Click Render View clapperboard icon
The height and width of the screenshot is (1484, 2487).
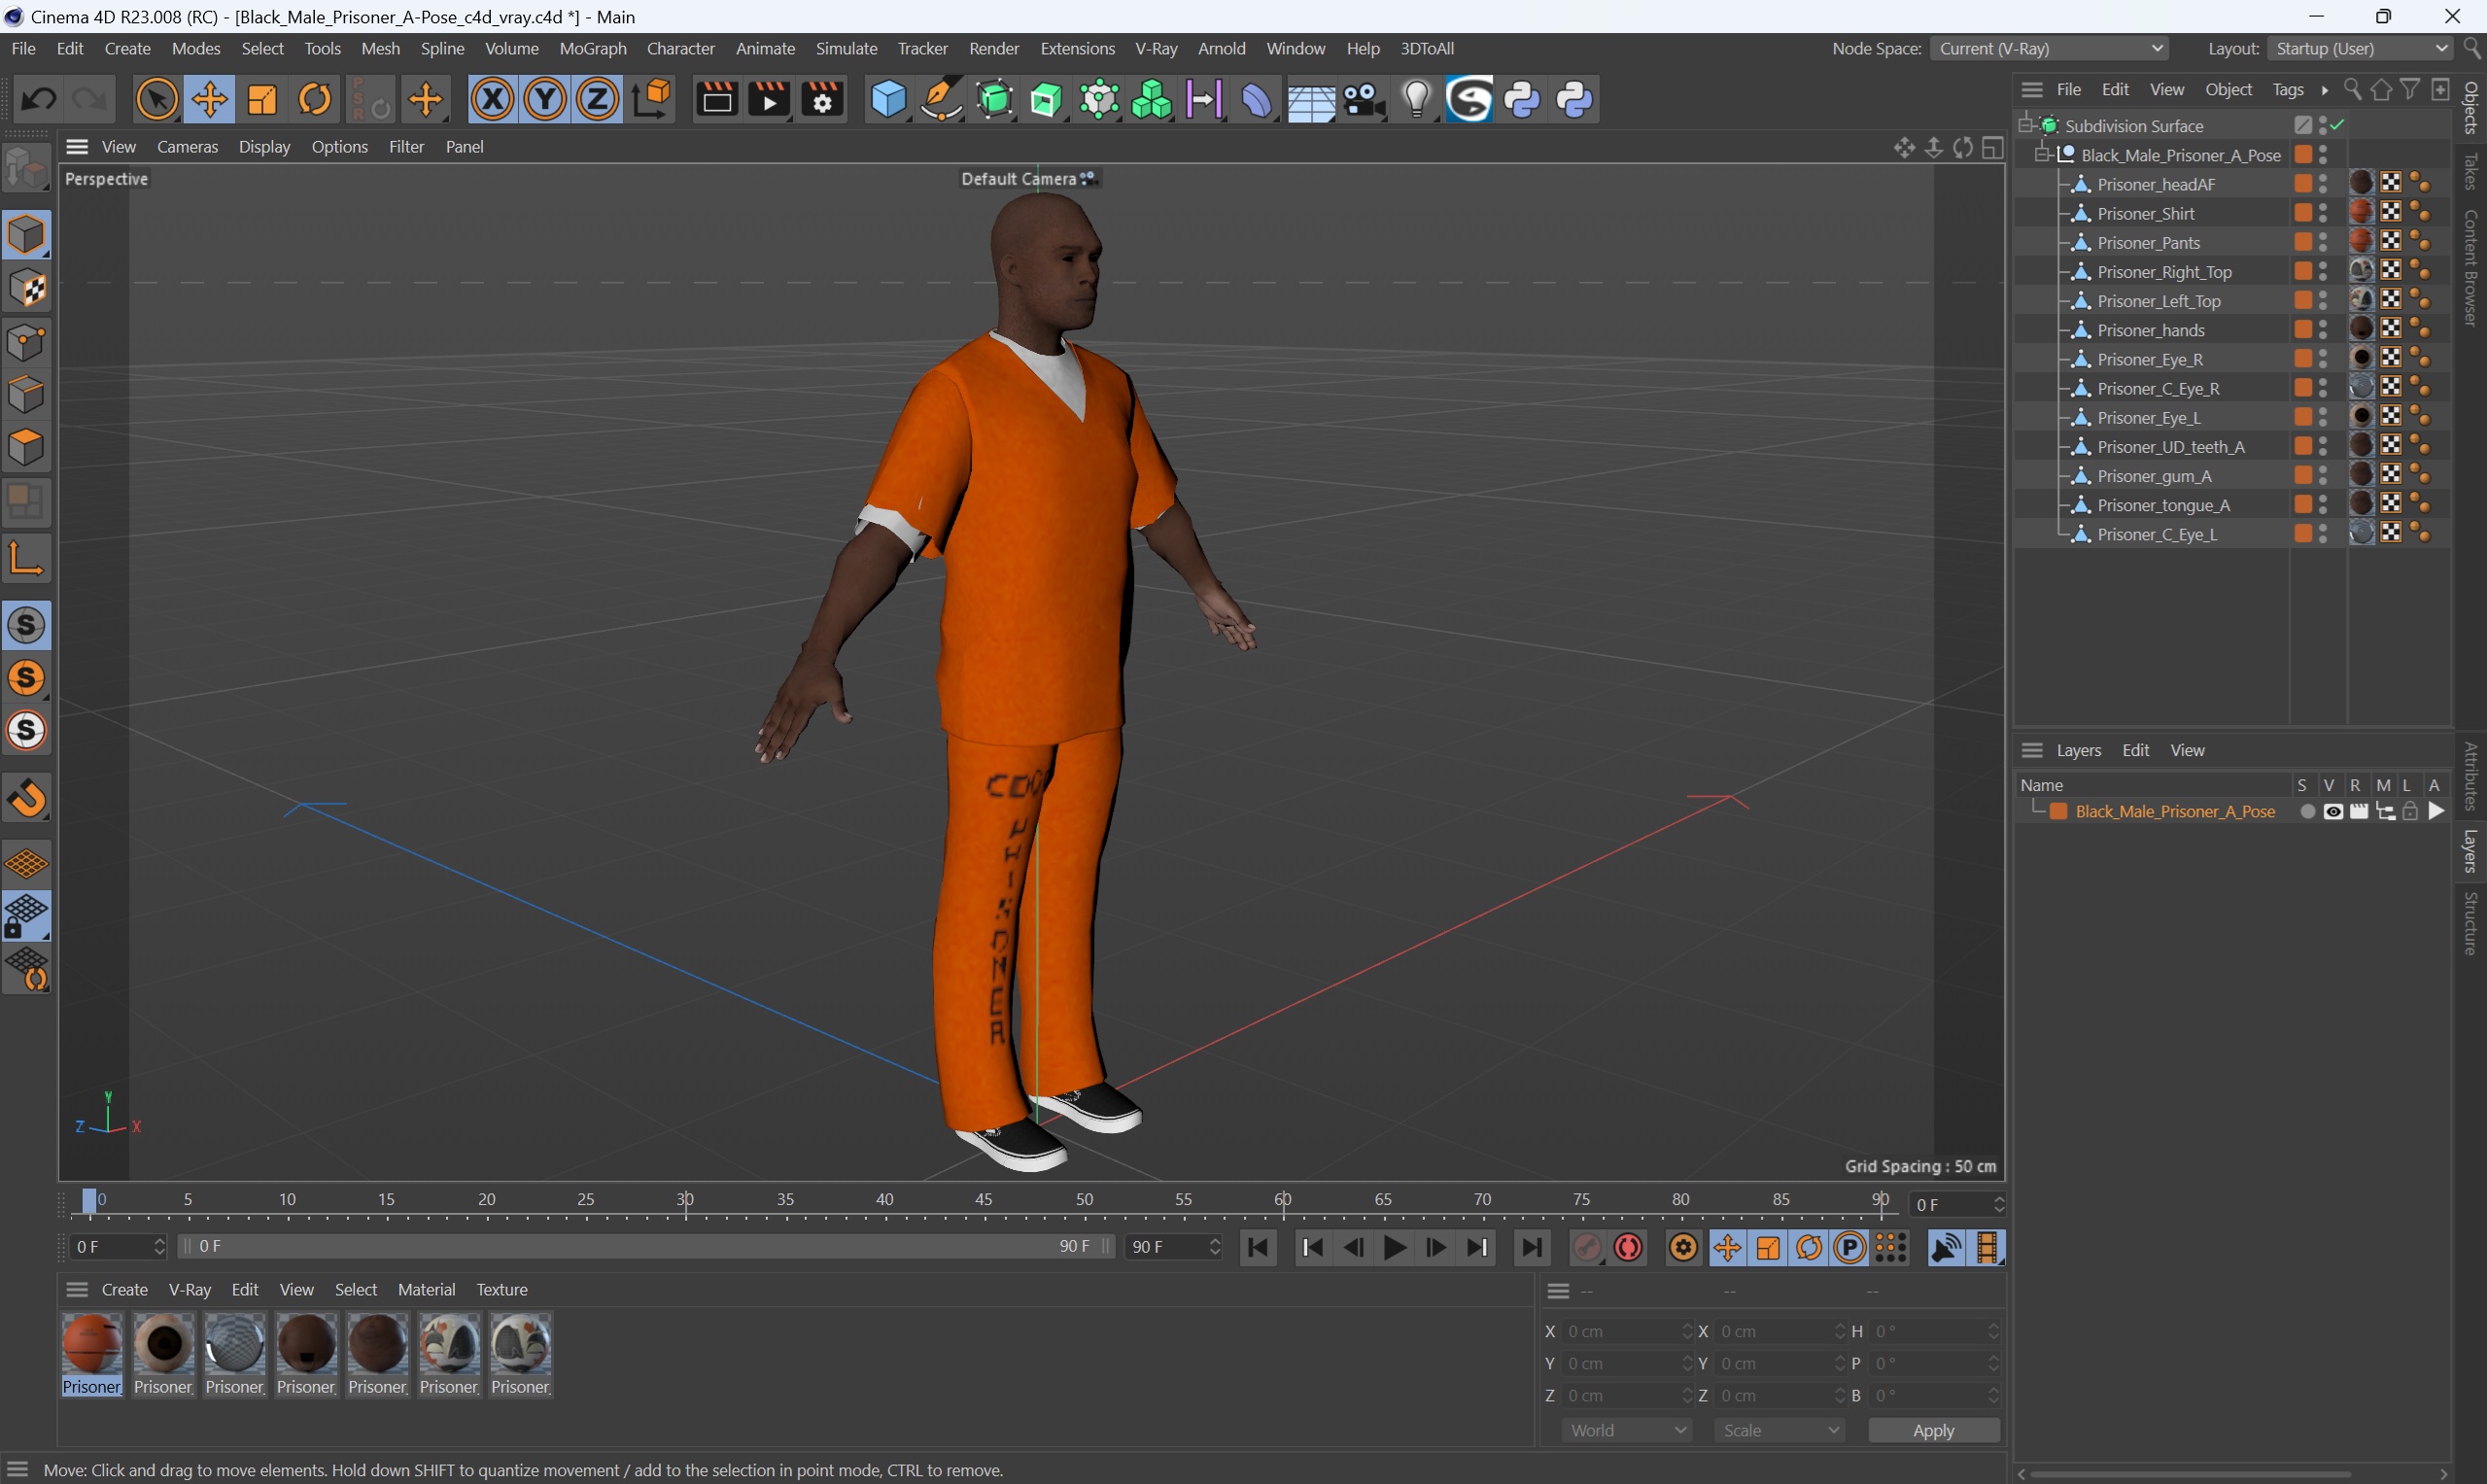[x=716, y=99]
